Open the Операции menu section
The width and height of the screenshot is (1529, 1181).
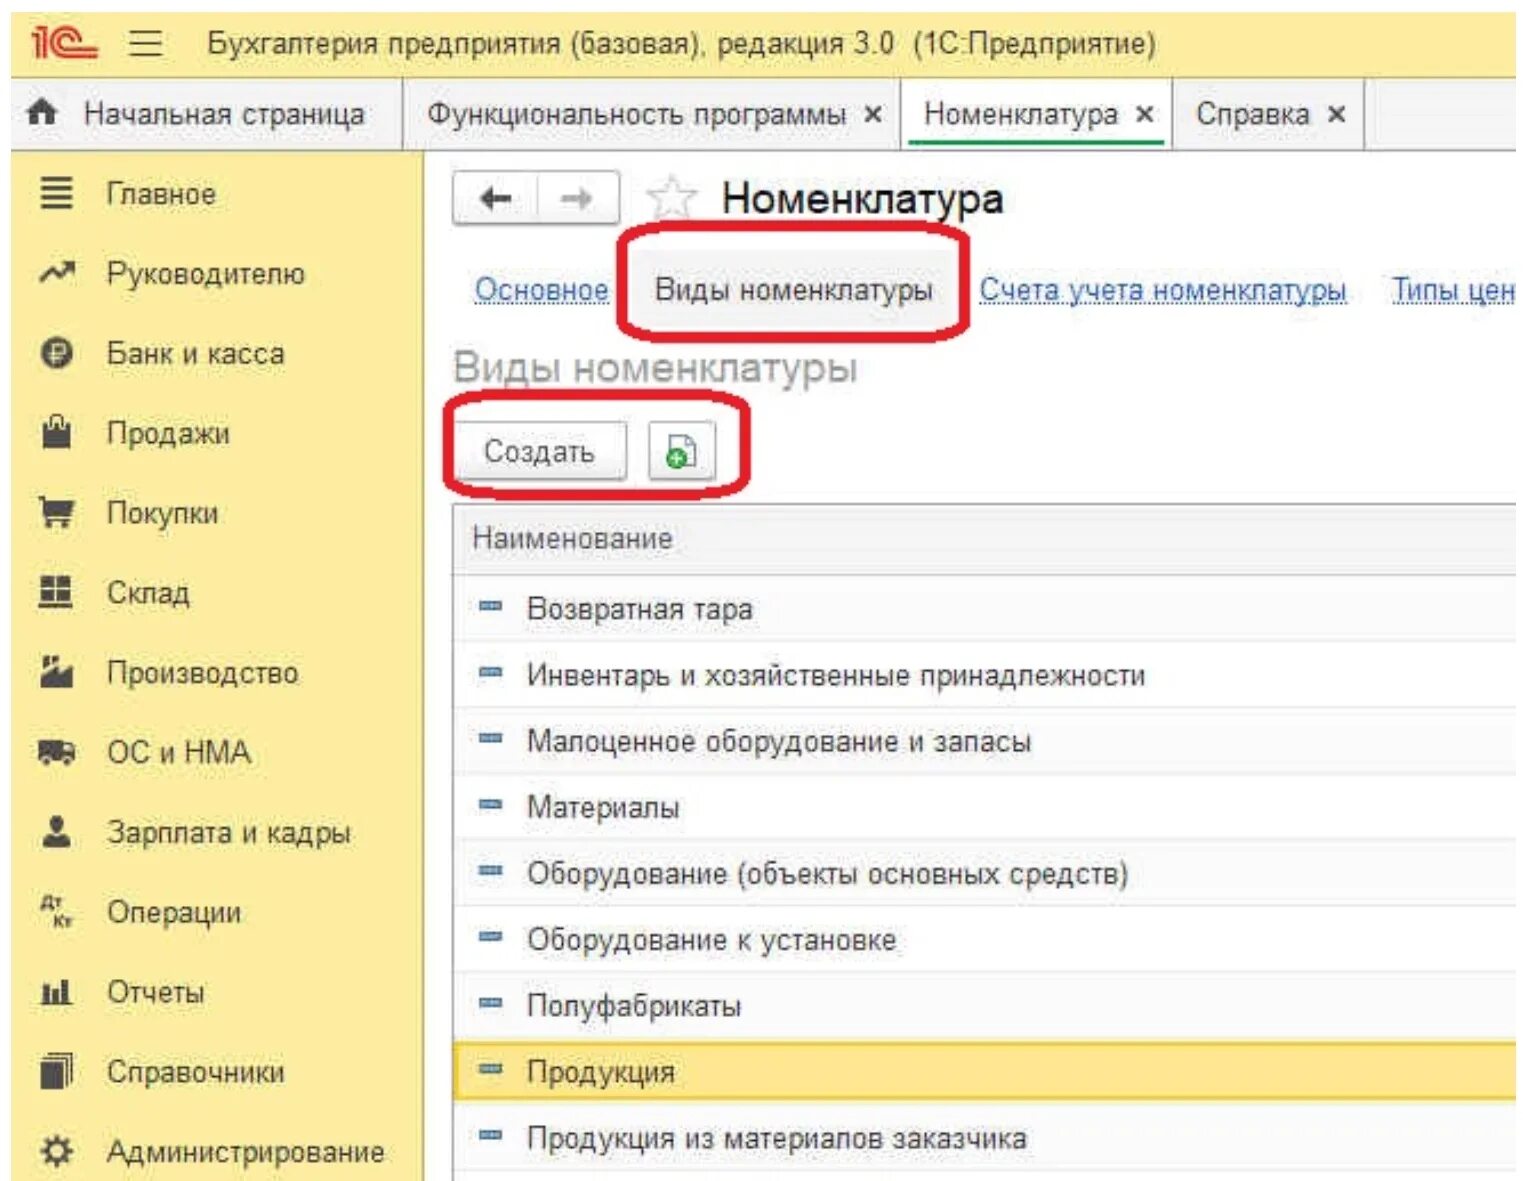(x=174, y=912)
